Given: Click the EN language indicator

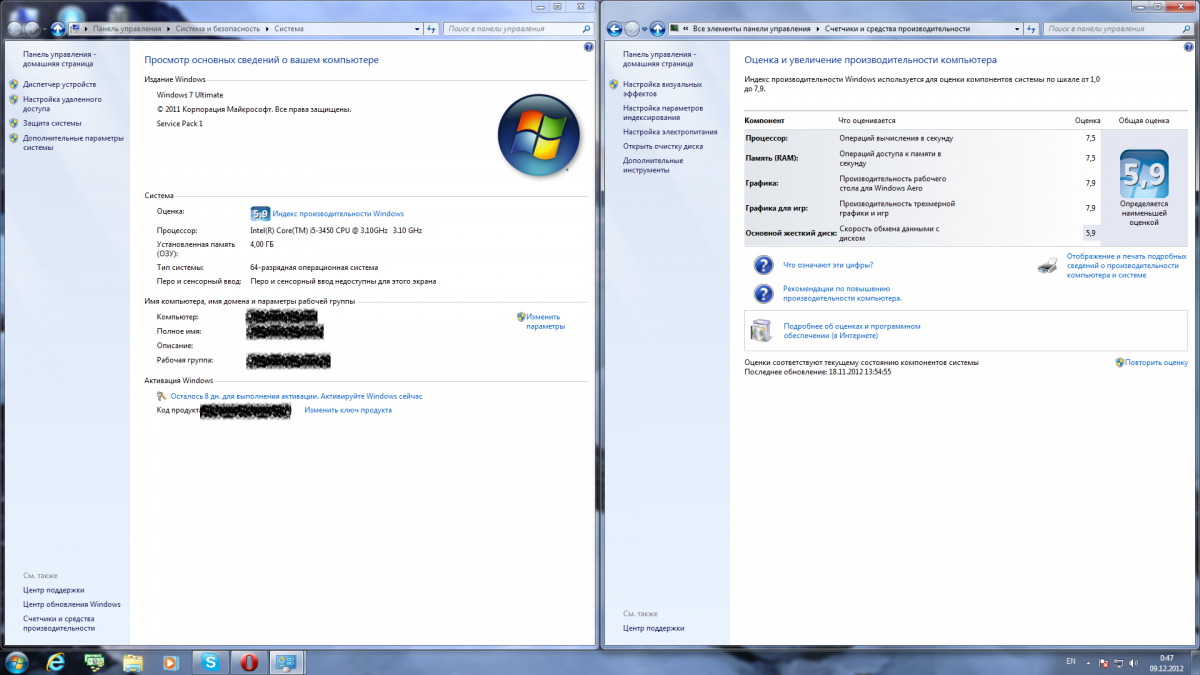Looking at the screenshot, I should tap(1071, 662).
